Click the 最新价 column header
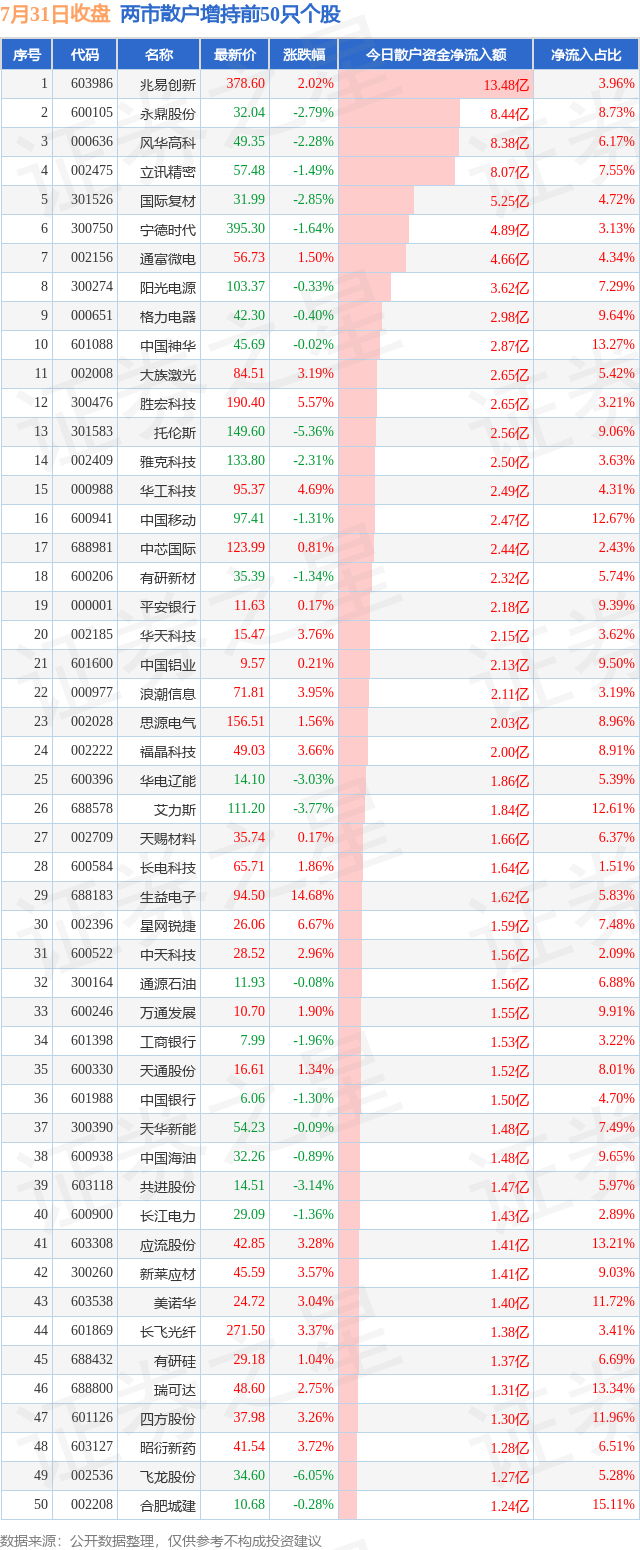The height and width of the screenshot is (1550, 640). (x=234, y=55)
